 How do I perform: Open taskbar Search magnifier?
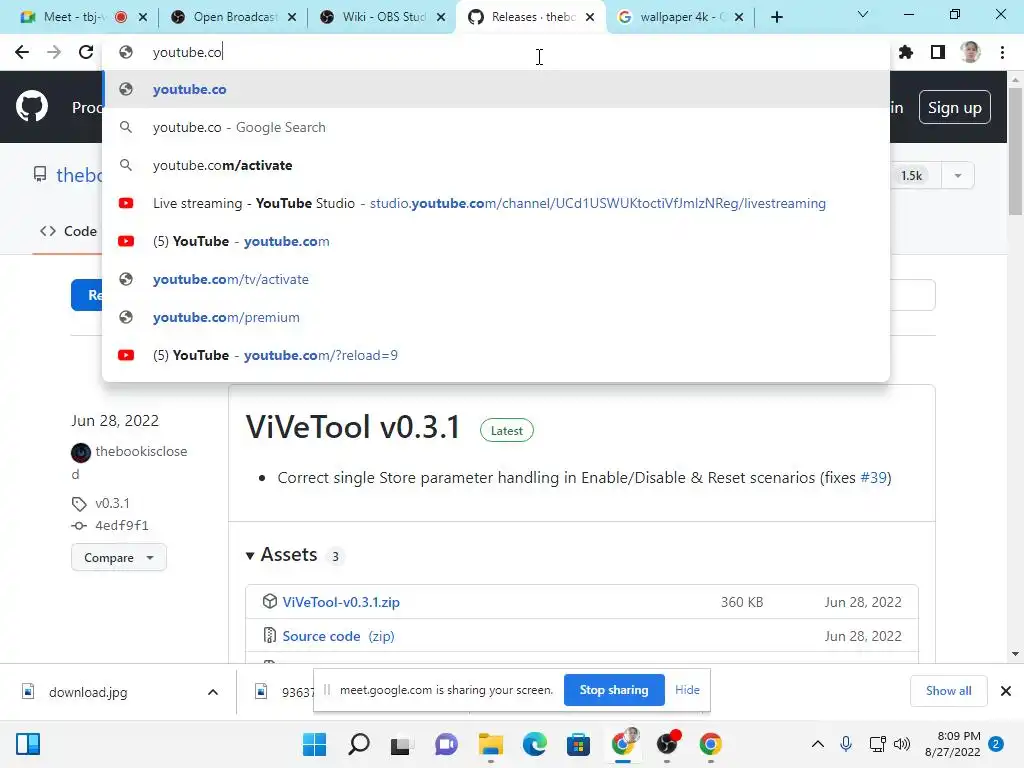(359, 744)
